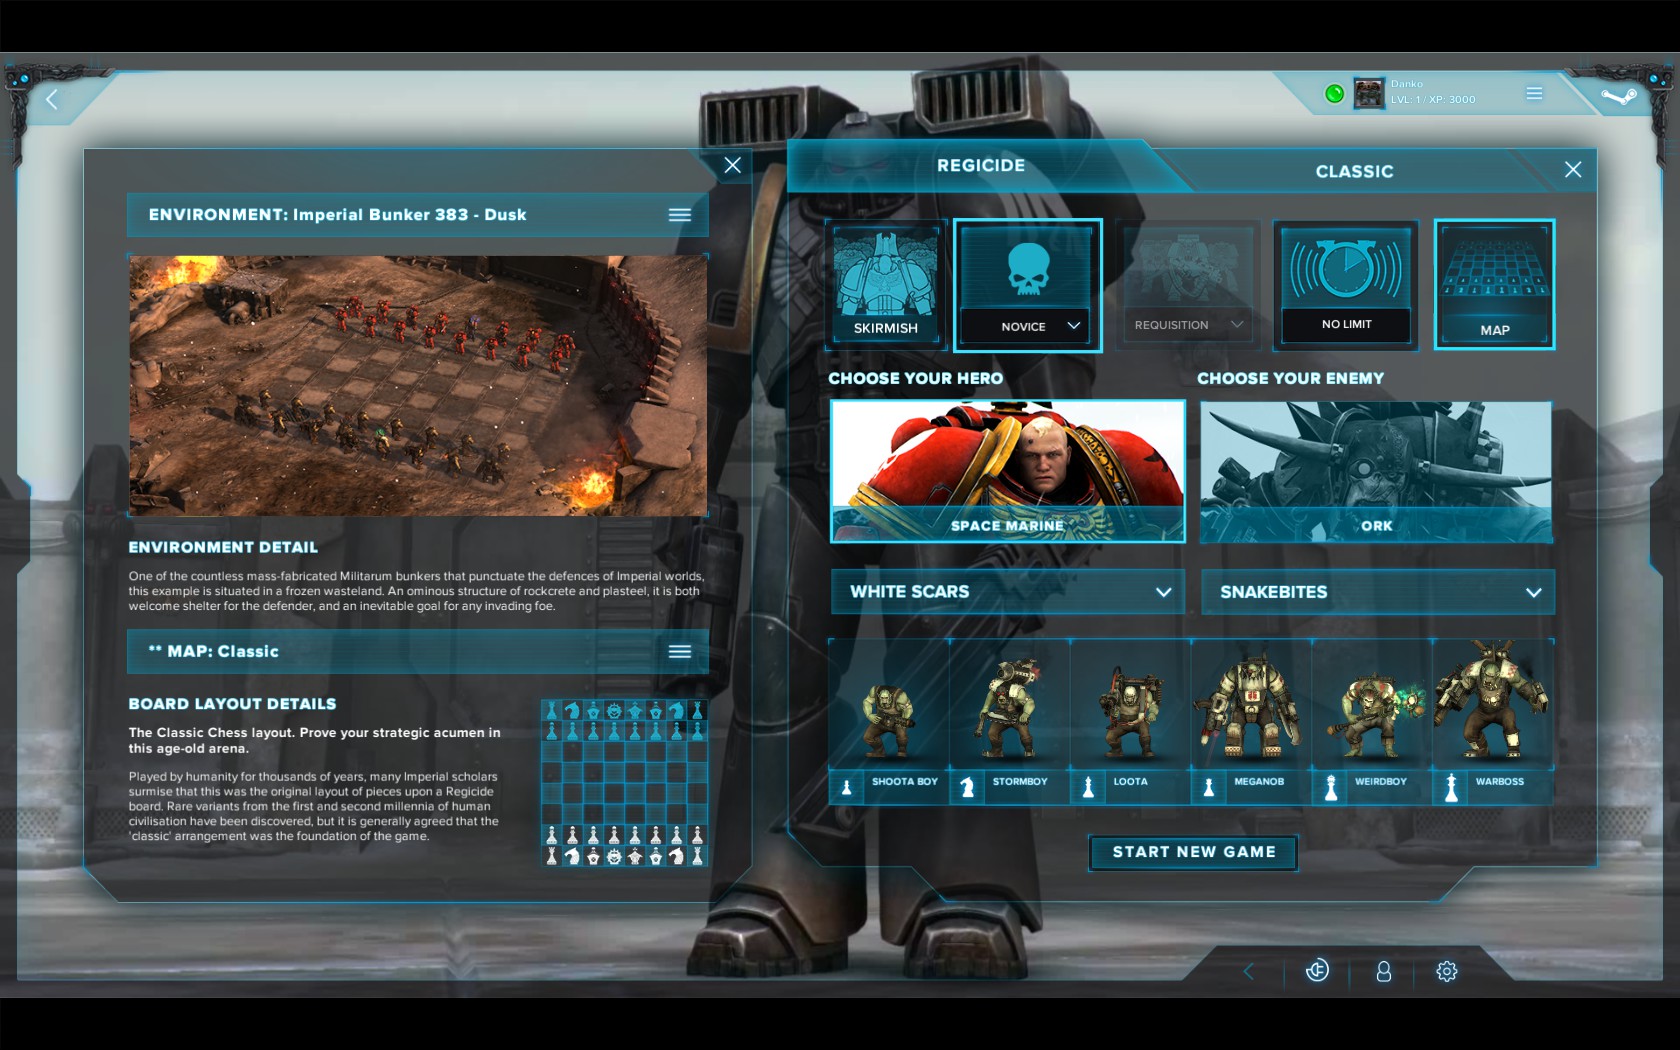Start a new game

point(1193,852)
